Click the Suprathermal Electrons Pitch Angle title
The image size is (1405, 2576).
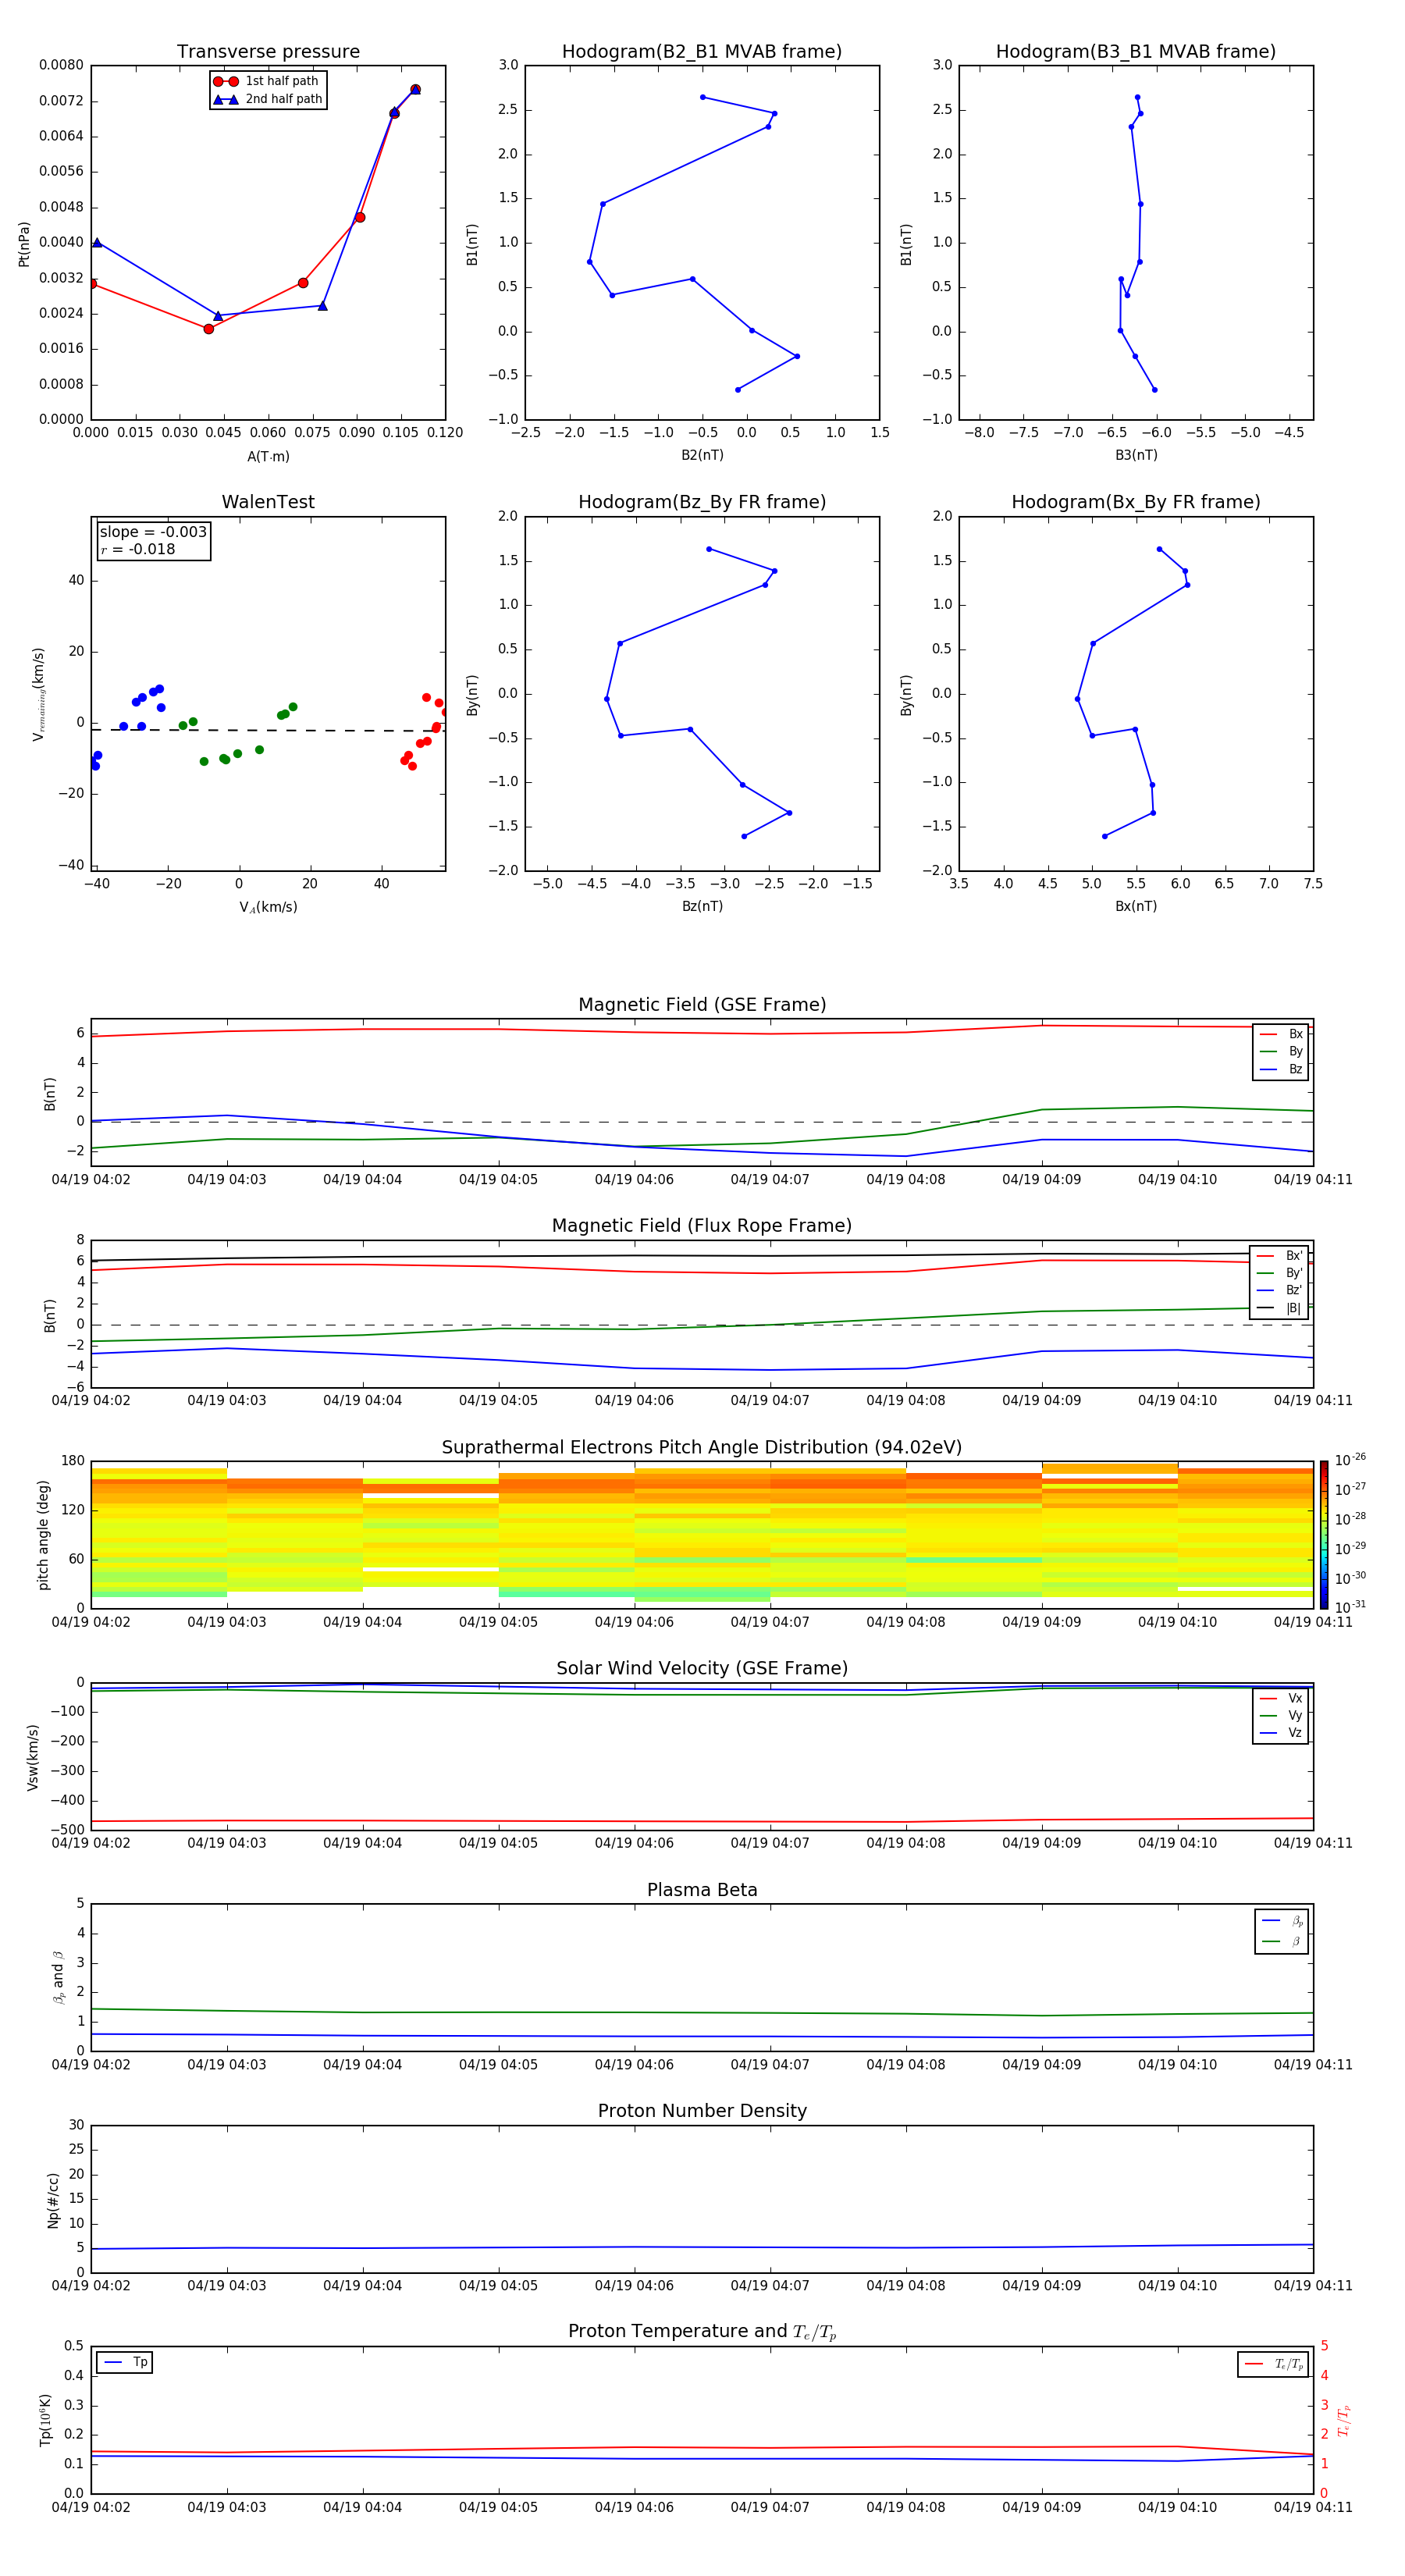click(x=702, y=1447)
